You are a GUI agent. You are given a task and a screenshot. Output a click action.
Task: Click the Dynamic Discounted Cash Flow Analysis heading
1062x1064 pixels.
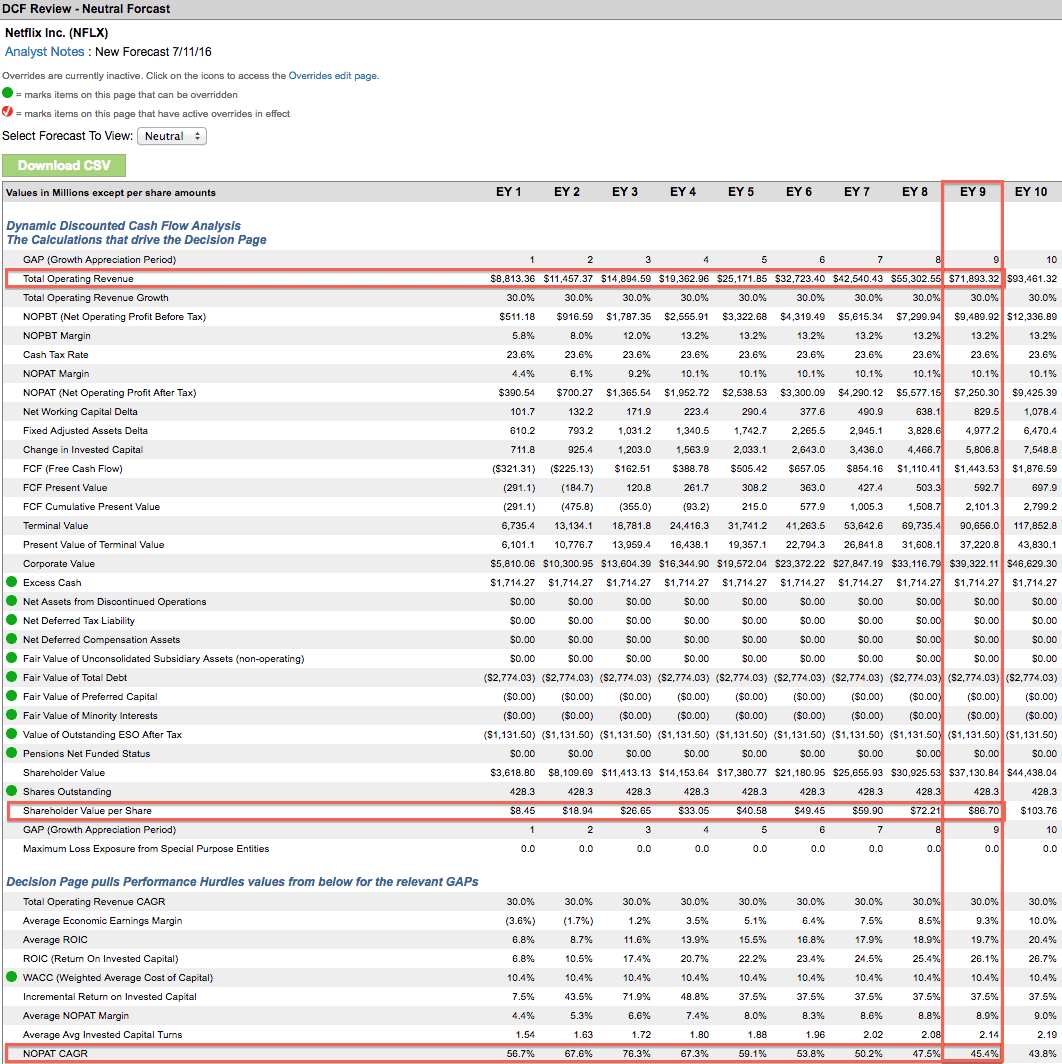point(124,225)
